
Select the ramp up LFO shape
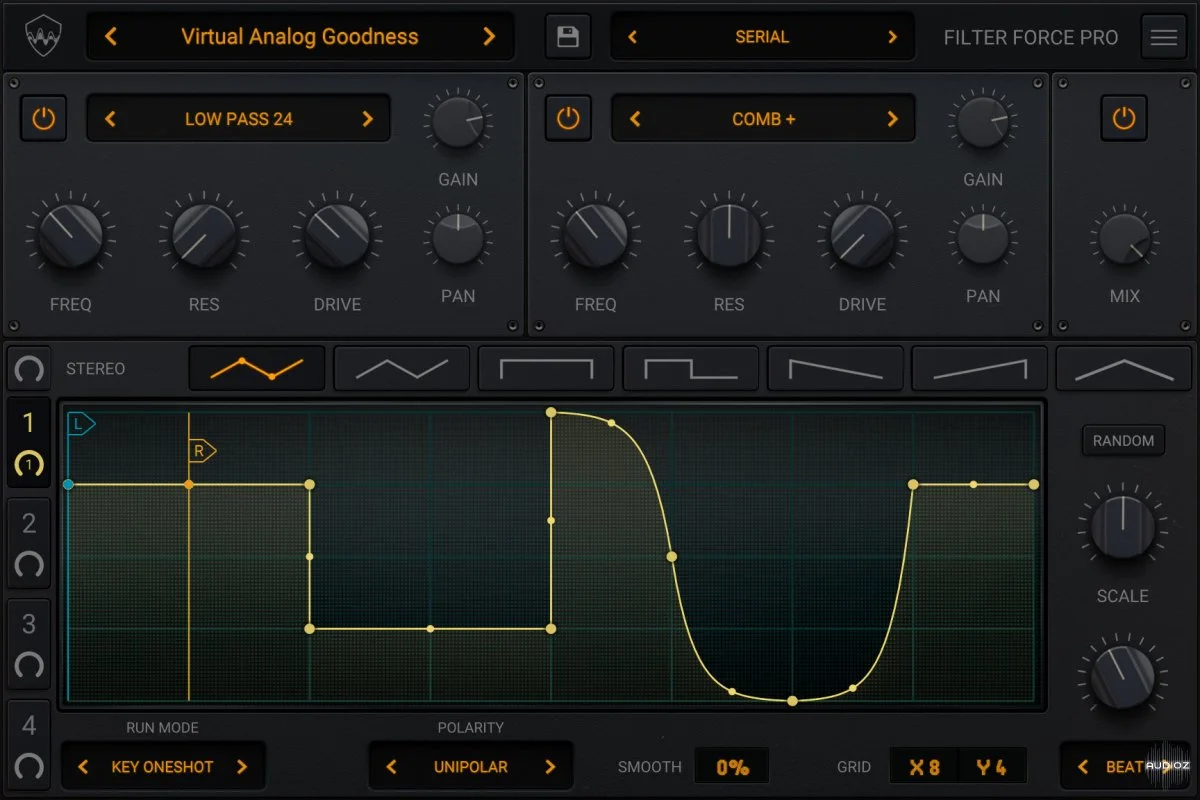pyautogui.click(x=980, y=368)
